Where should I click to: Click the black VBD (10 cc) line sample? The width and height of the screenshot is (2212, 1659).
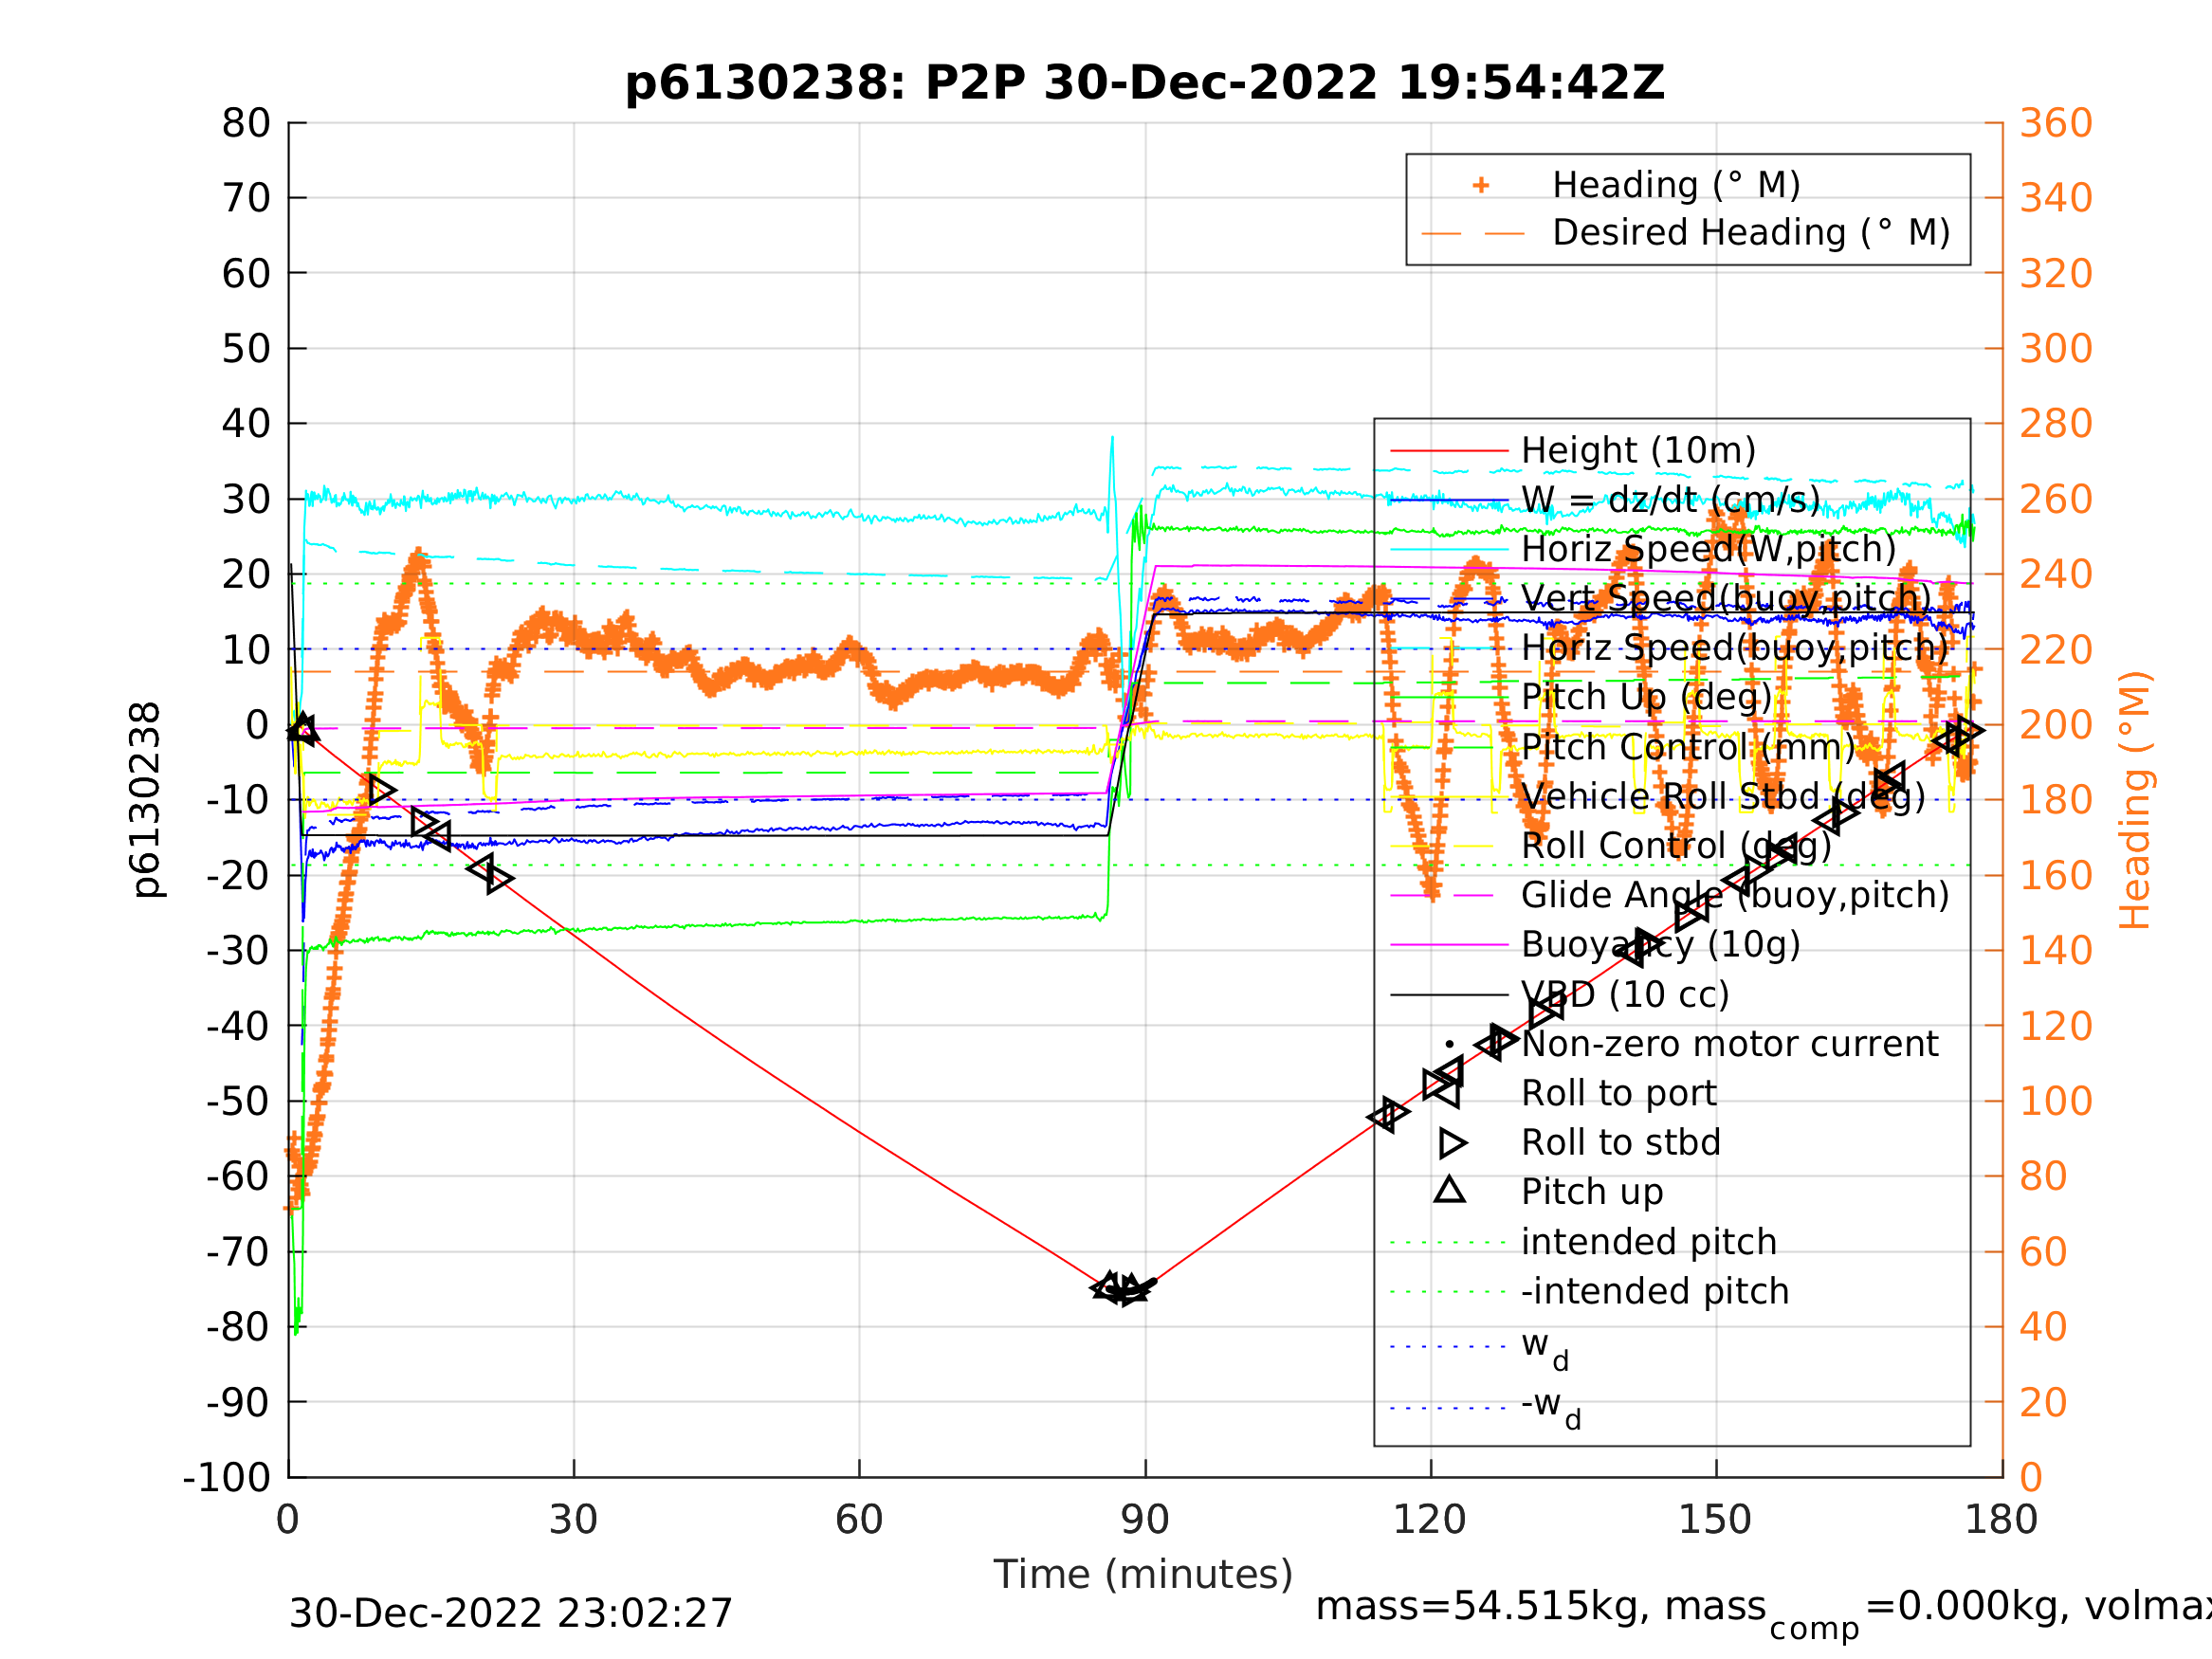(1449, 995)
